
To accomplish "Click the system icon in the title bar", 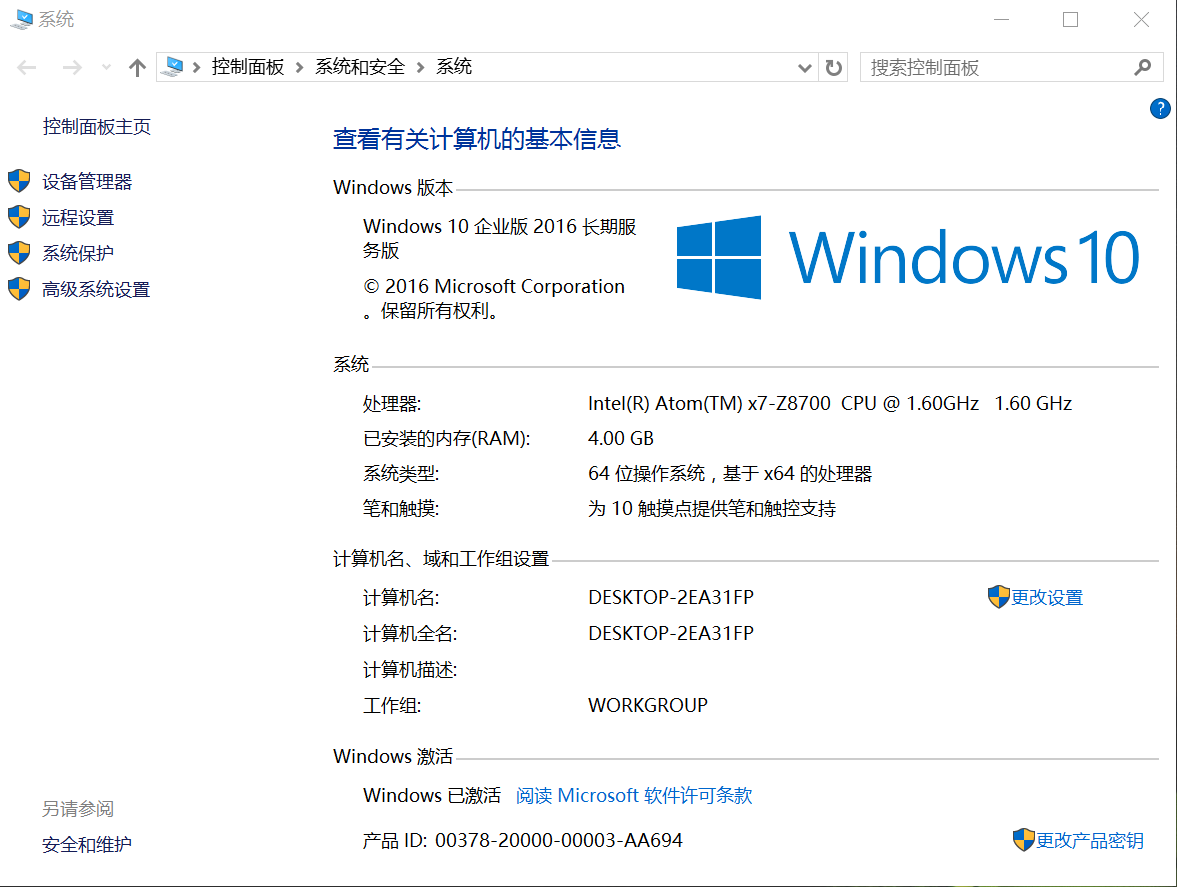I will [22, 19].
